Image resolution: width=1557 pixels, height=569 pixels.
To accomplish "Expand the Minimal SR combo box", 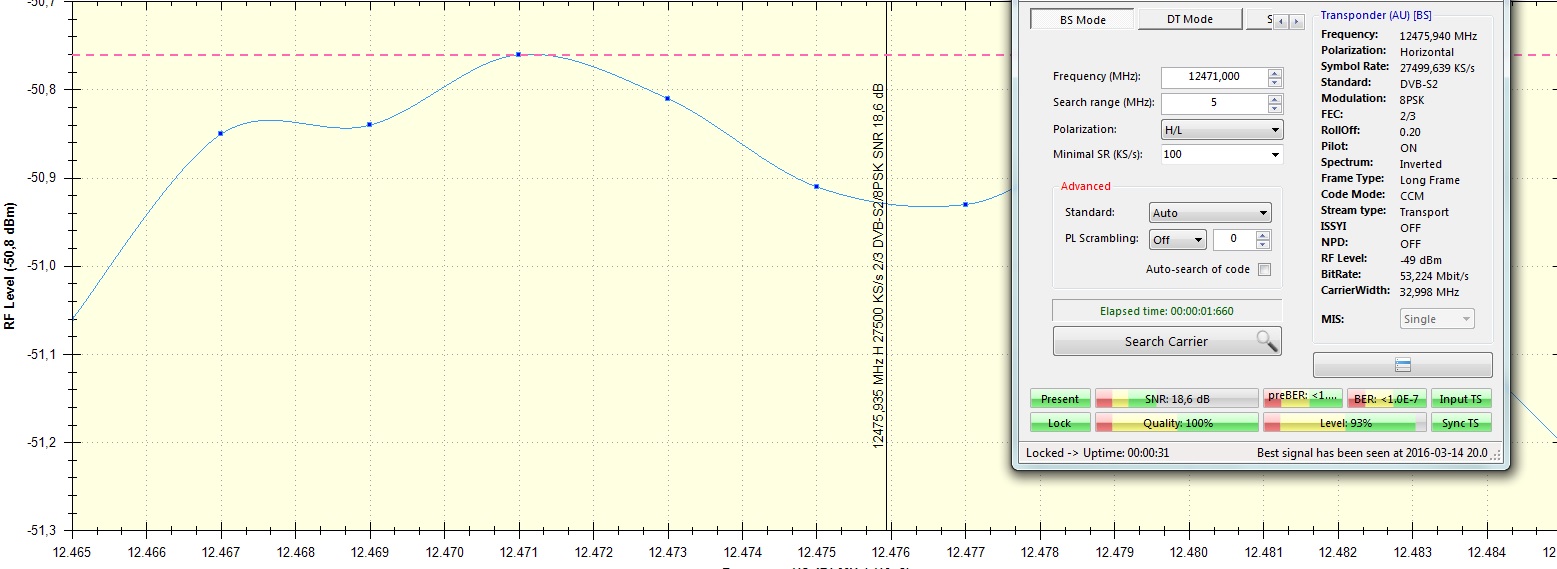I will (1221, 155).
